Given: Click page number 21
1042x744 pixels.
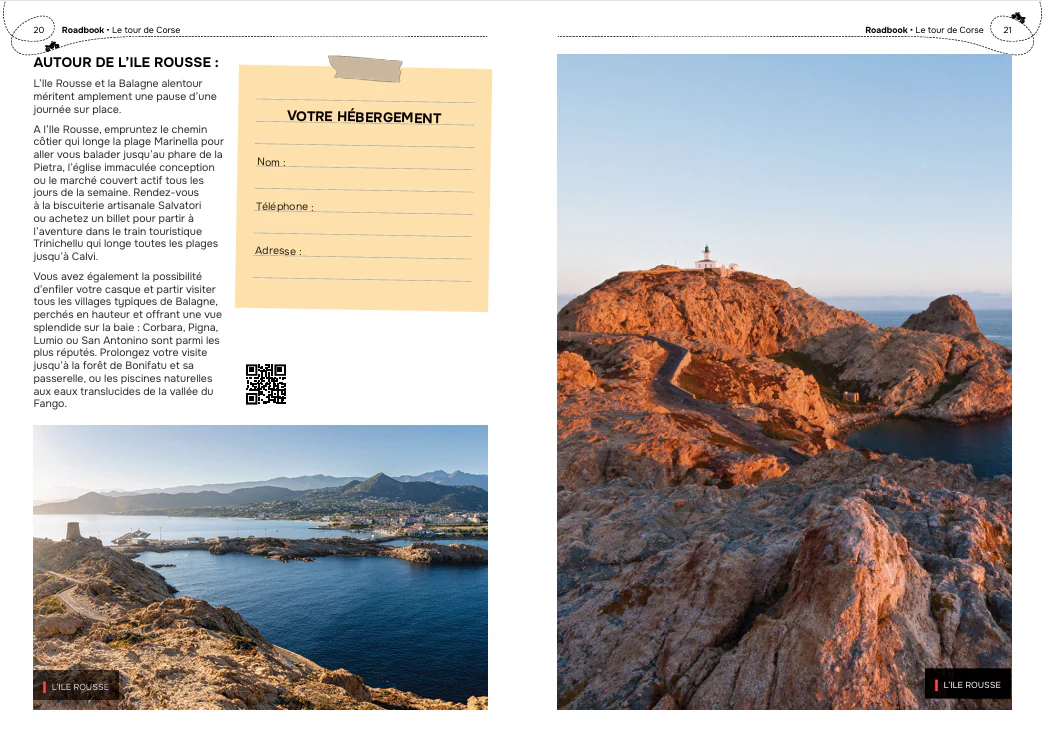Looking at the screenshot, I should tap(1007, 30).
